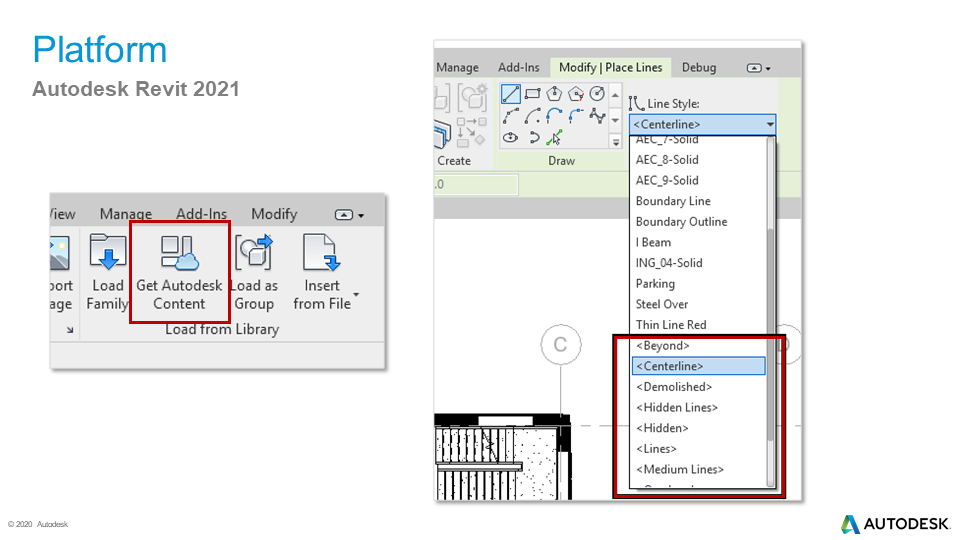Select the Line draw tool
The height and width of the screenshot is (540, 960).
pos(511,94)
